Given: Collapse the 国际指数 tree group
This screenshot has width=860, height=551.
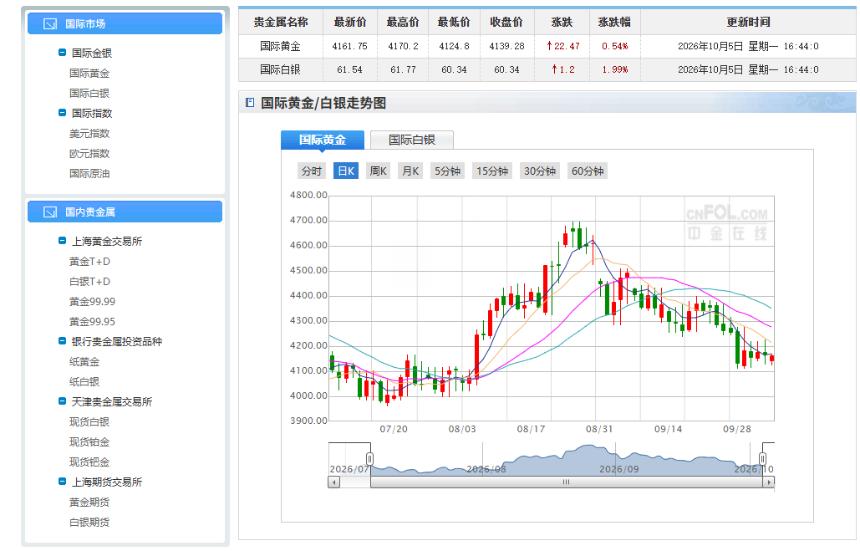Looking at the screenshot, I should coord(62,113).
